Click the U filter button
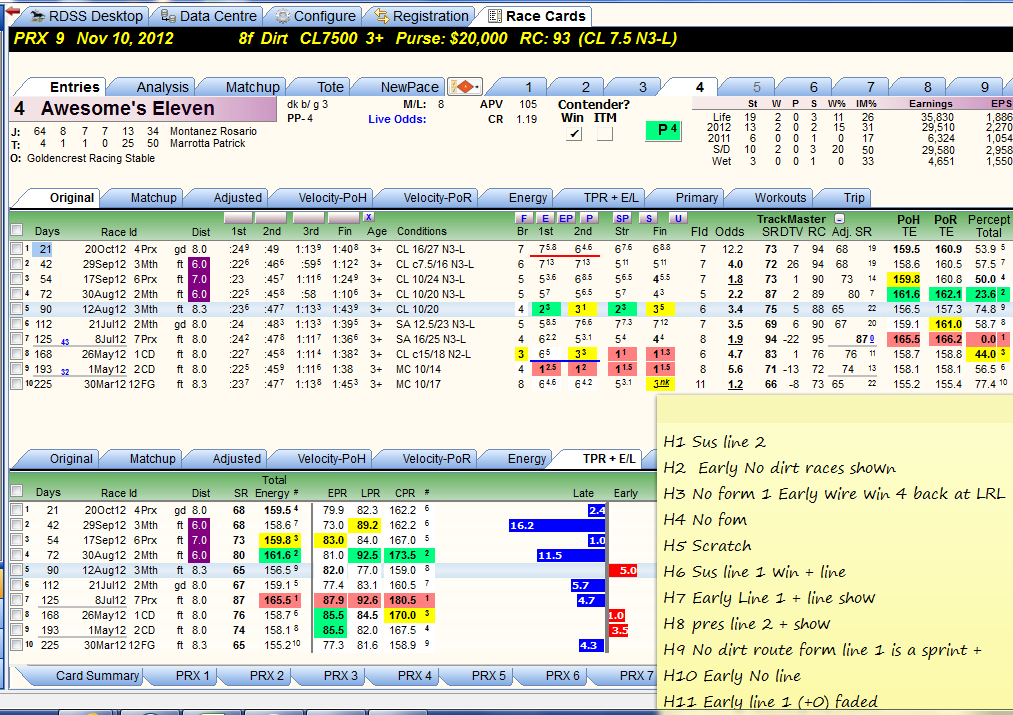This screenshot has height=715, width=1013. pos(678,218)
